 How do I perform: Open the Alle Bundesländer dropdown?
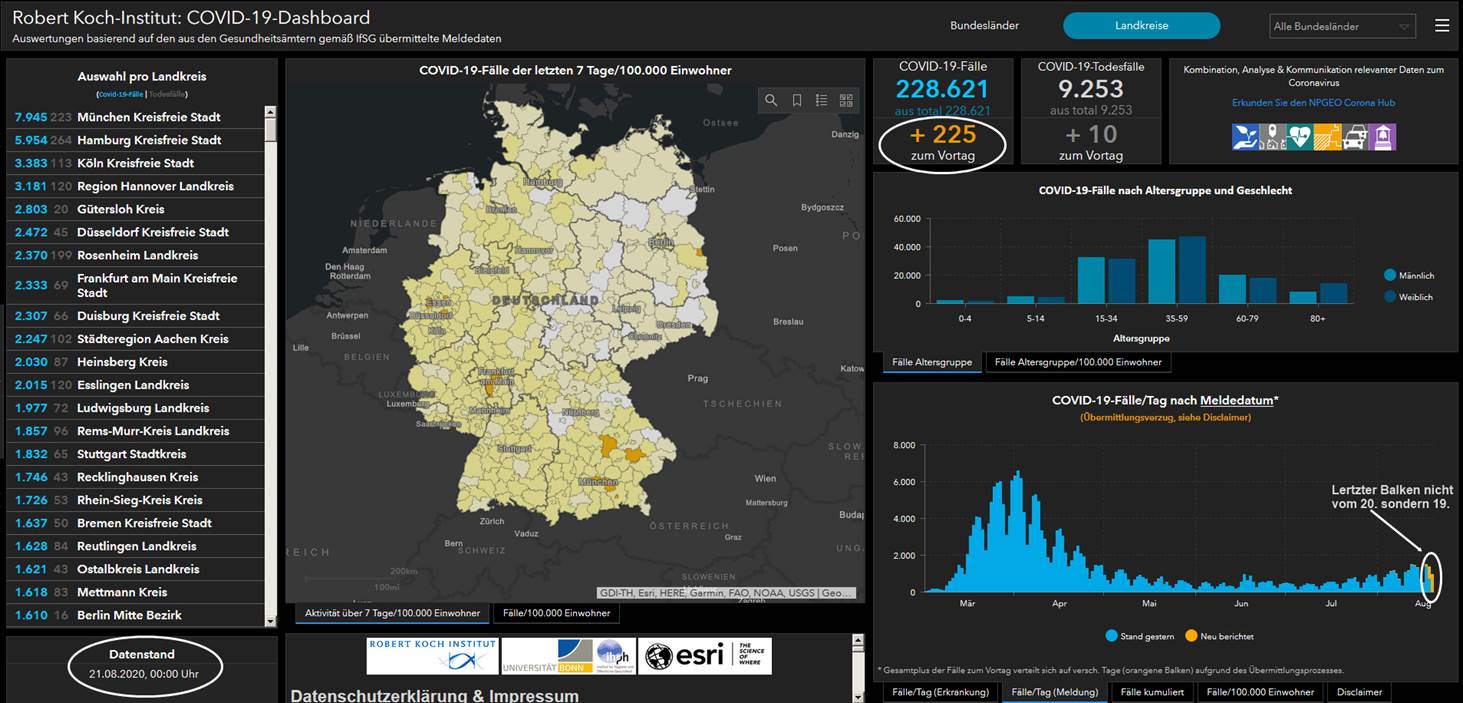1342,27
